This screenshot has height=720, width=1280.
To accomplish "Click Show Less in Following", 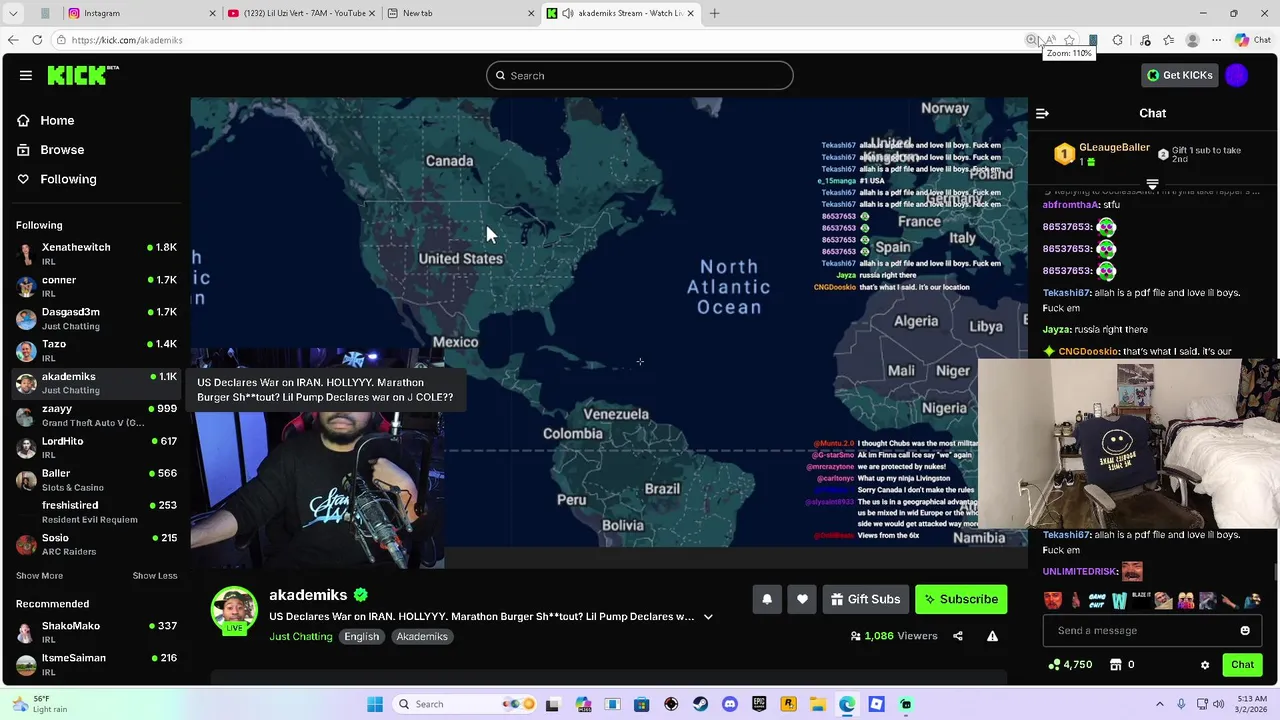I will [x=155, y=576].
